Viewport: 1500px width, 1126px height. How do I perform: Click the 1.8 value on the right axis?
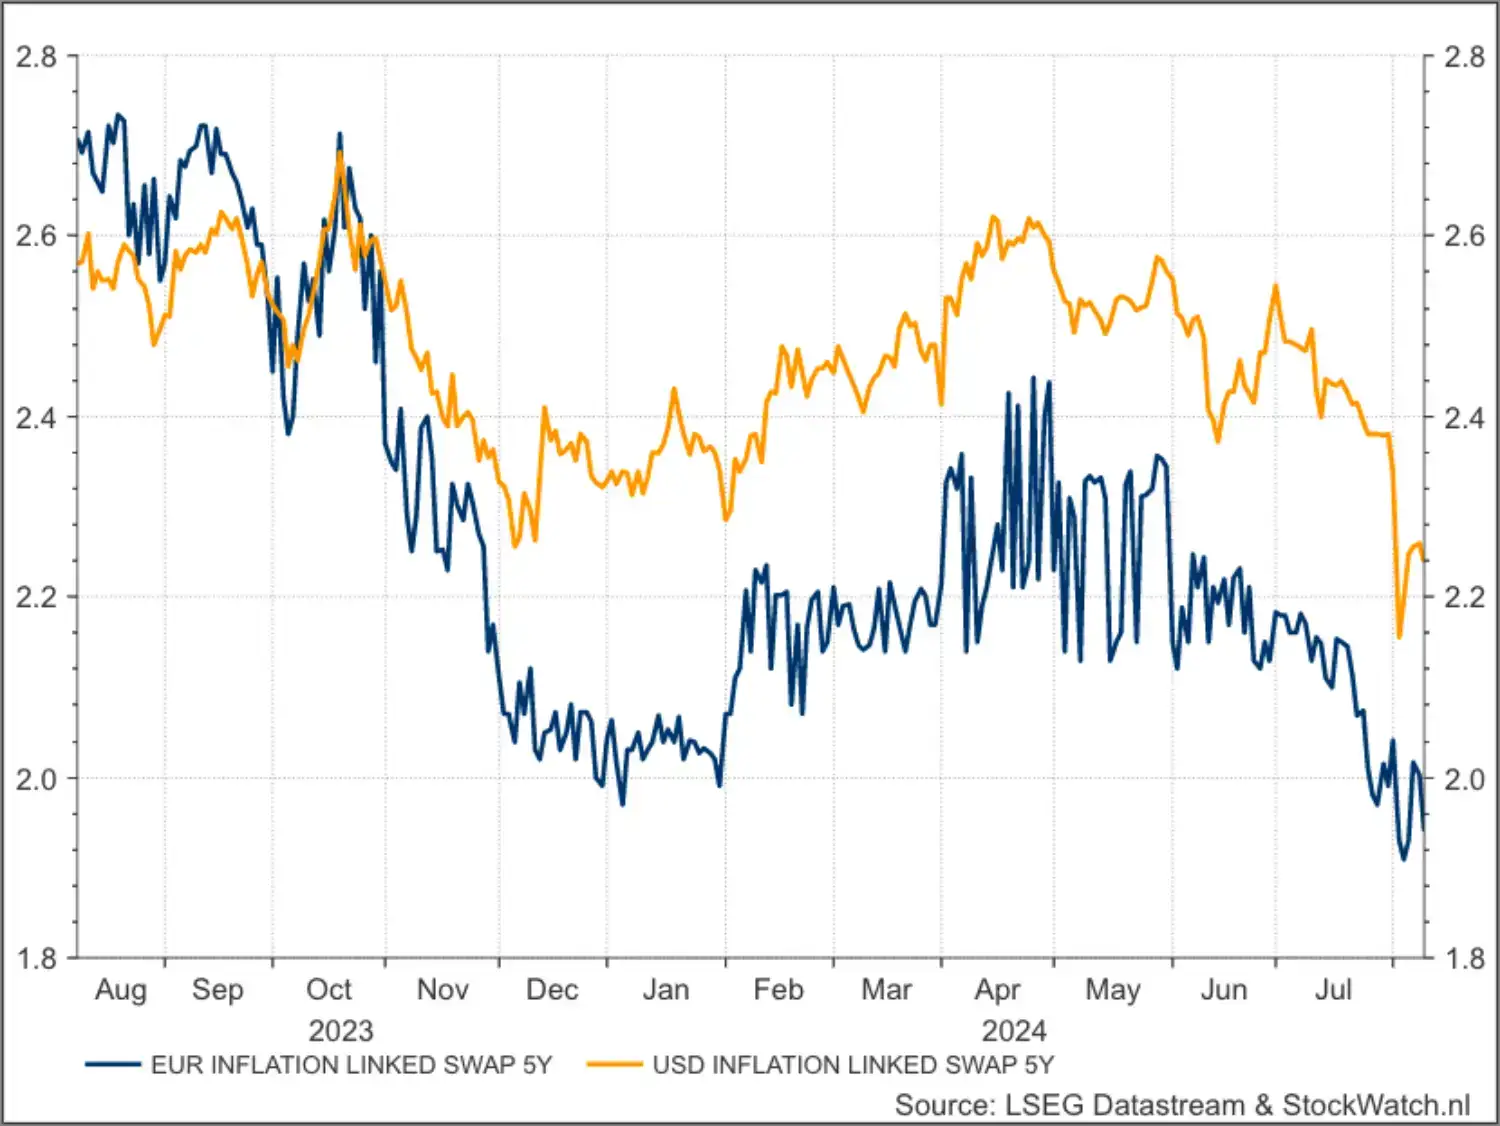1464,958
